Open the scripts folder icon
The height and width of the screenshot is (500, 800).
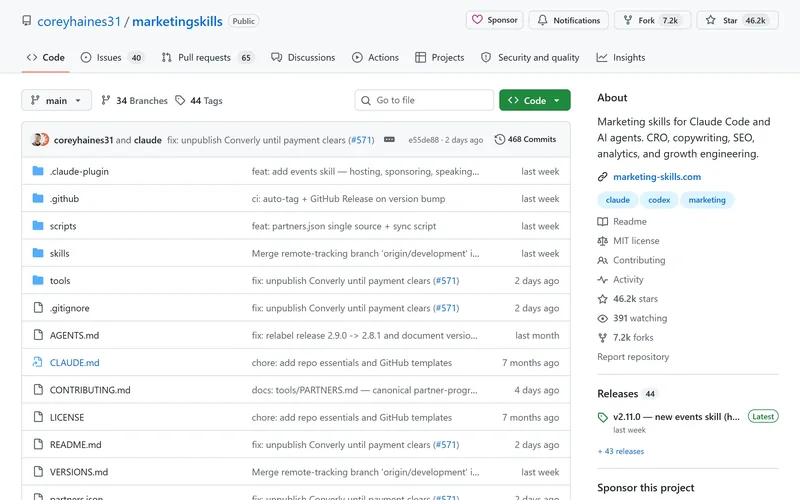38,226
